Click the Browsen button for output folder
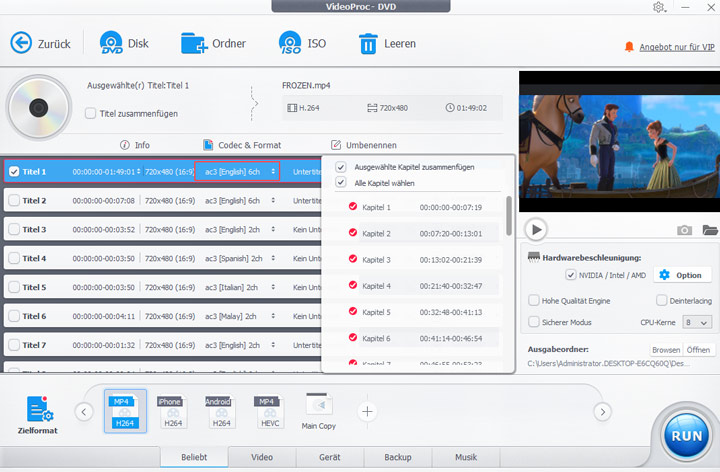Viewport: 720px width, 472px height. click(x=666, y=350)
